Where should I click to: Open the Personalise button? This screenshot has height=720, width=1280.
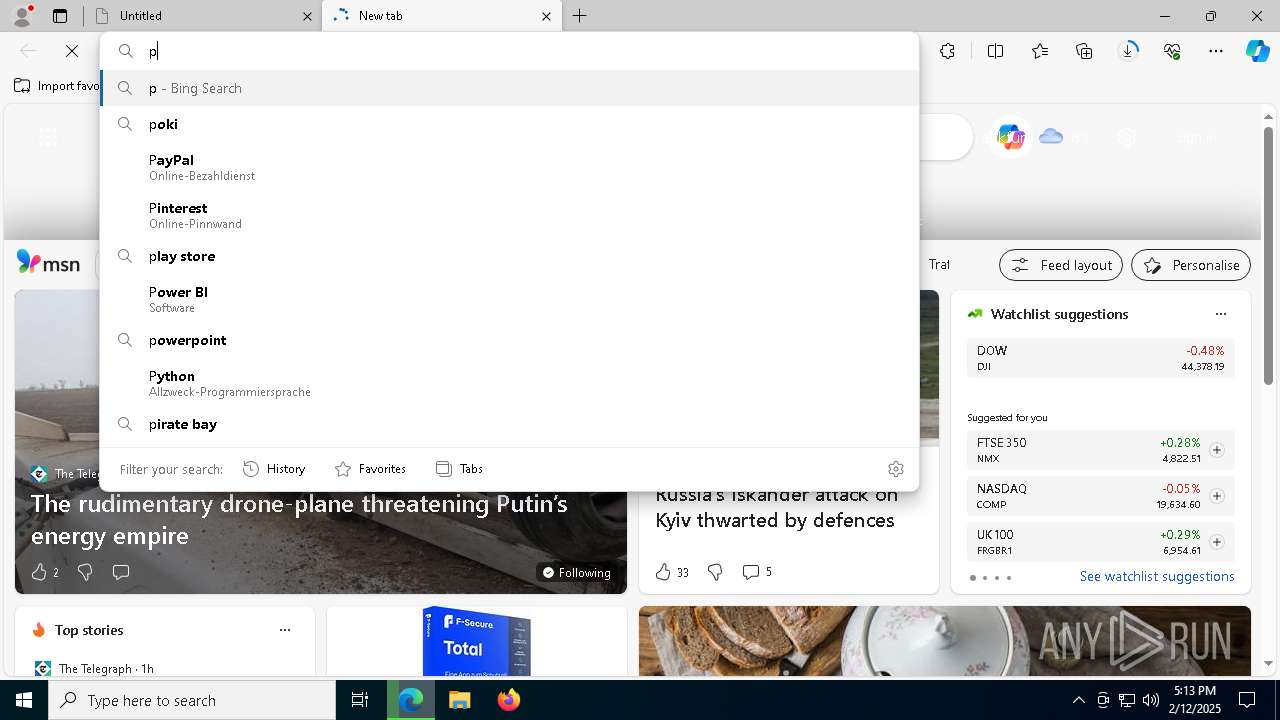1191,265
